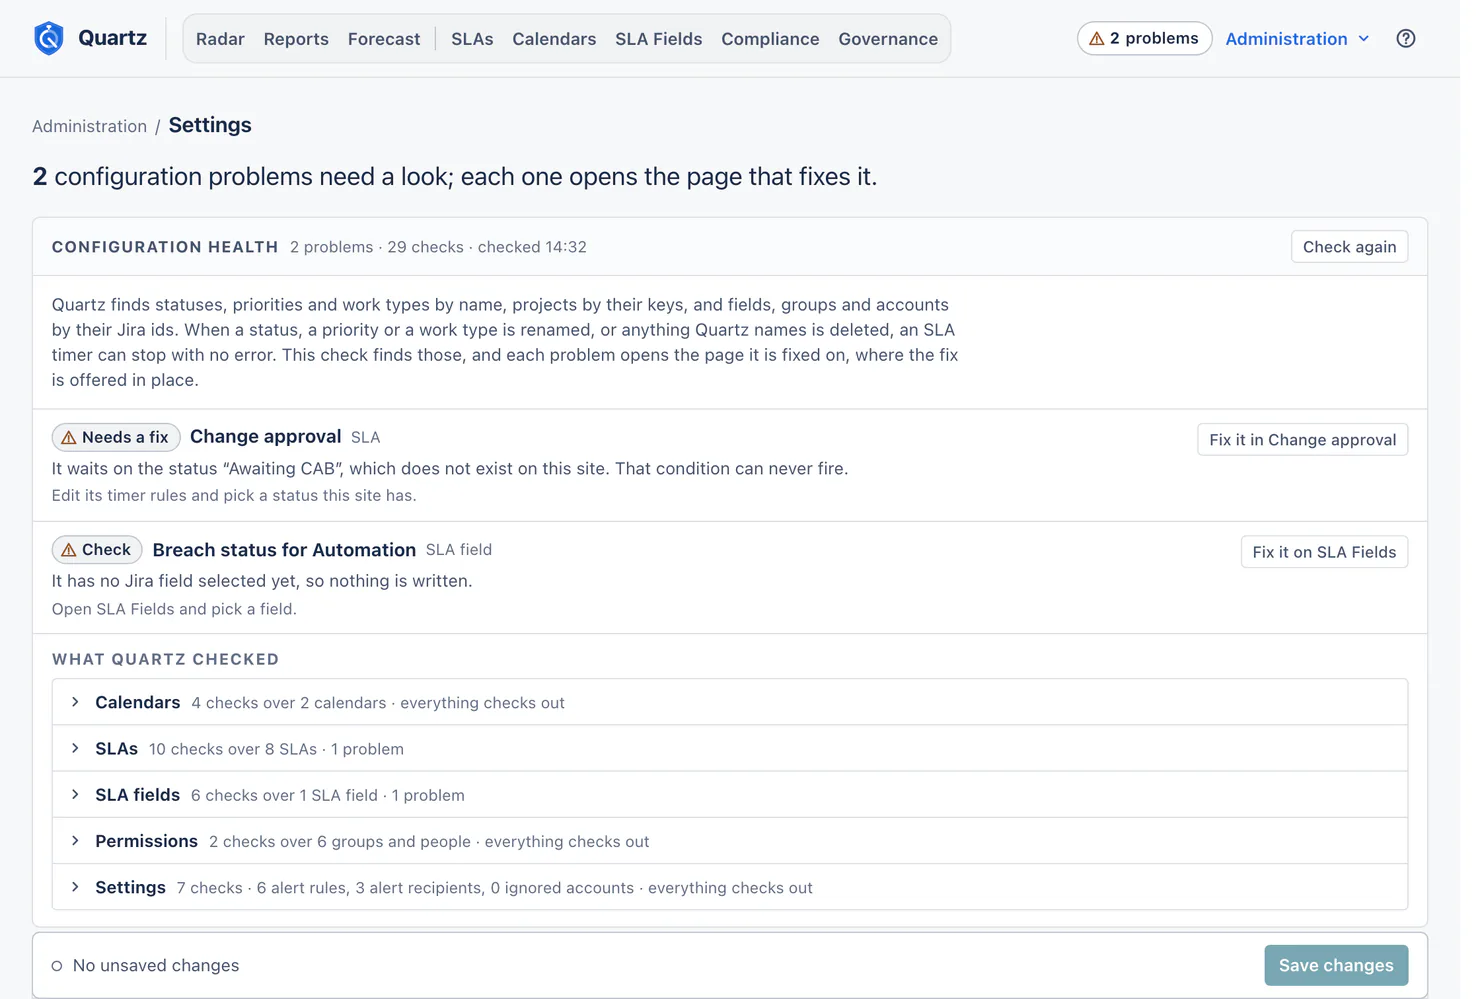The image size is (1480, 999).
Task: Click the Save changes button
Action: tap(1336, 965)
